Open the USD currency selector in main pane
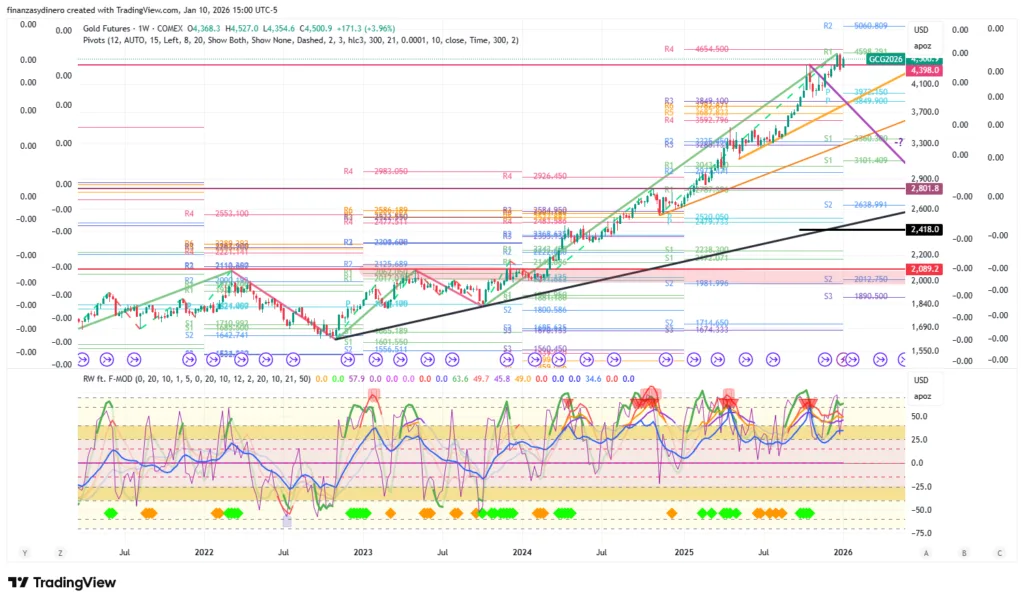The width and height of the screenshot is (1024, 603). (922, 30)
